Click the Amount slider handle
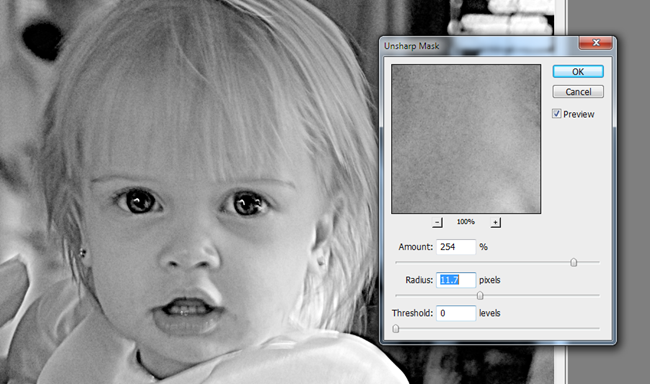The height and width of the screenshot is (384, 650). click(573, 262)
